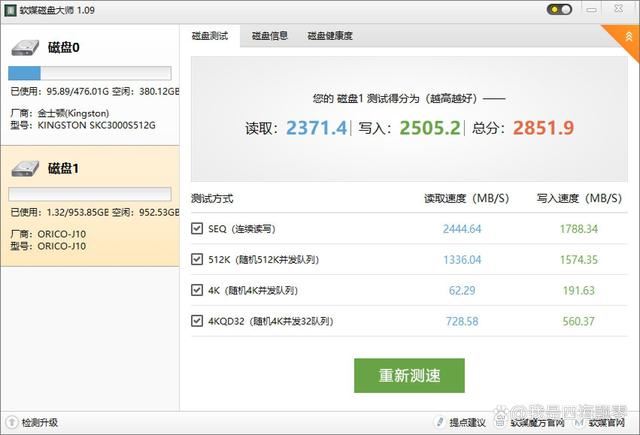This screenshot has width=640, height=435.
Task: Toggle the yellow switch in the title bar
Action: (559, 9)
